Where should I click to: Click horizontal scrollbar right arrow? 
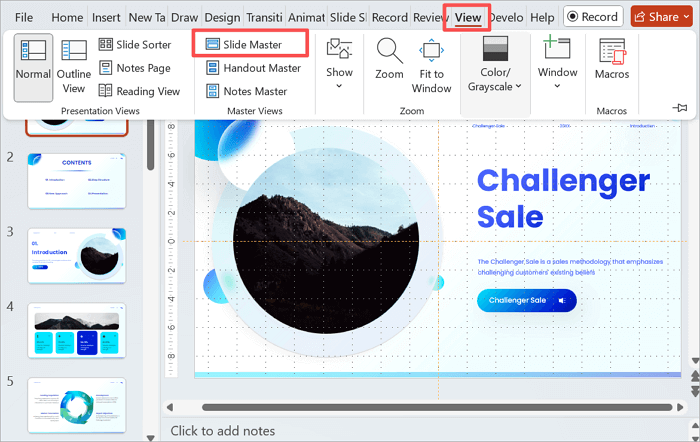coord(680,407)
